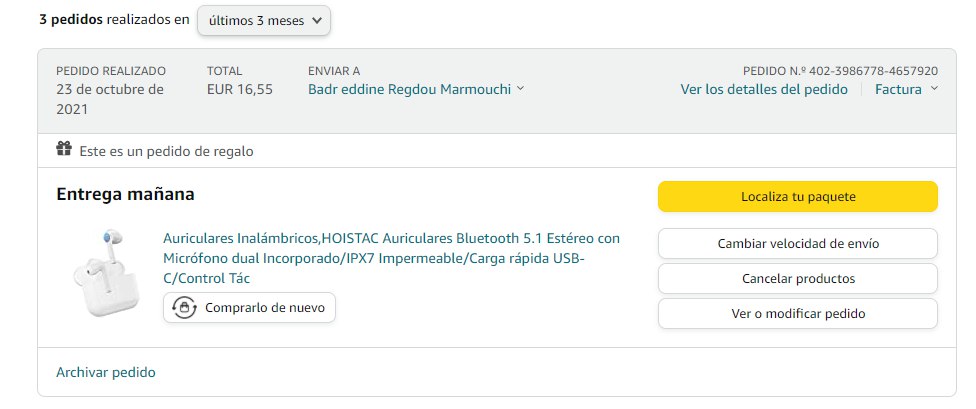Select 'Cancelar productos'
Screen dimensions: 976x409
[x=797, y=278]
